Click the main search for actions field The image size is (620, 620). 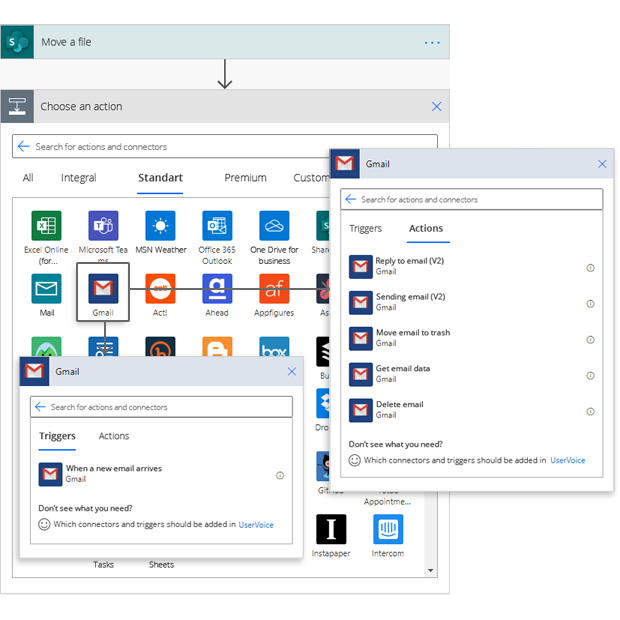click(x=225, y=147)
